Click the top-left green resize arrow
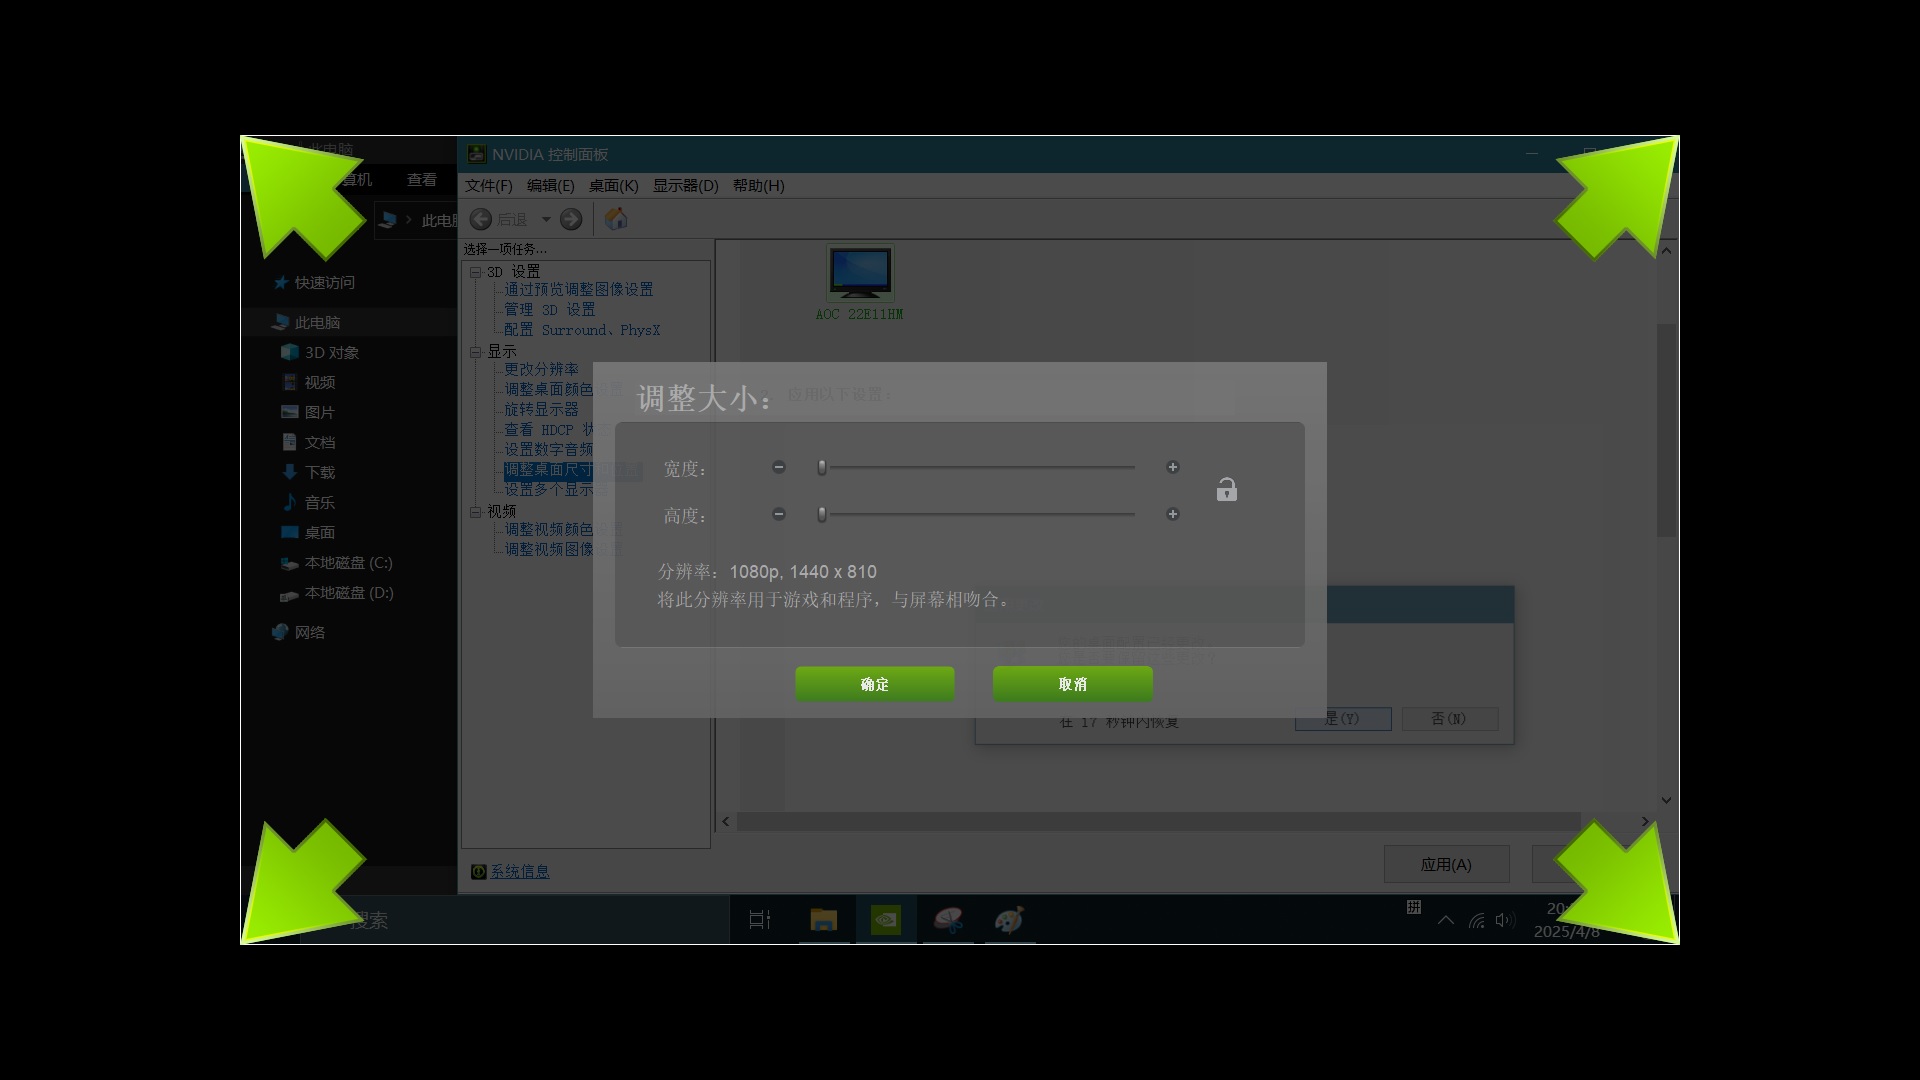The width and height of the screenshot is (1920, 1080). point(300,197)
